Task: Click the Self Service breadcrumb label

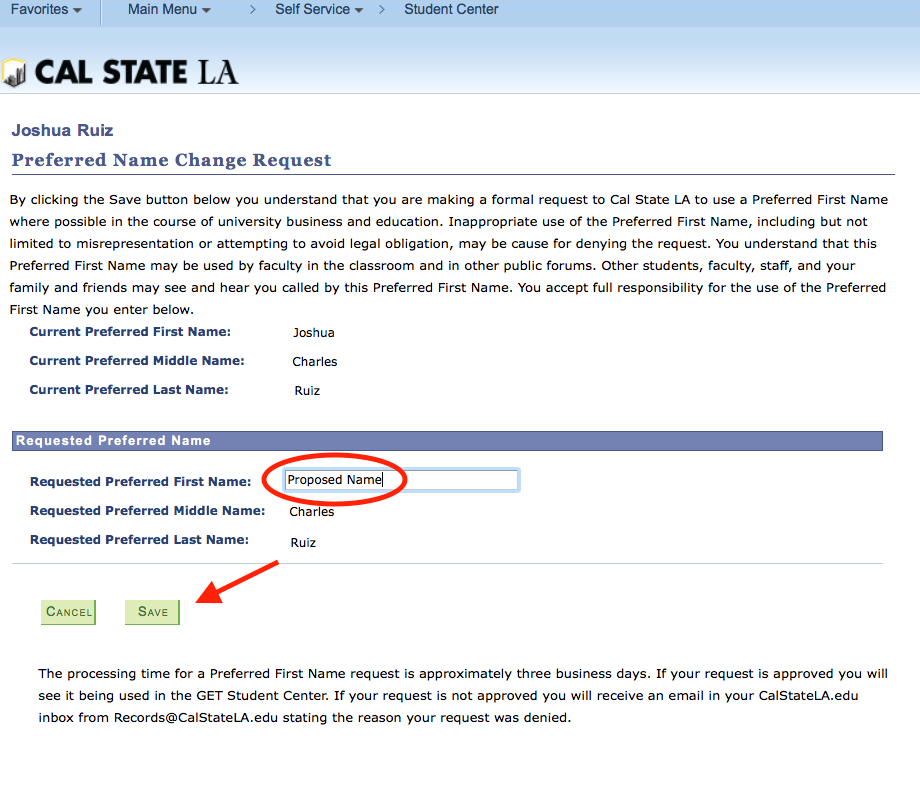Action: pos(310,9)
